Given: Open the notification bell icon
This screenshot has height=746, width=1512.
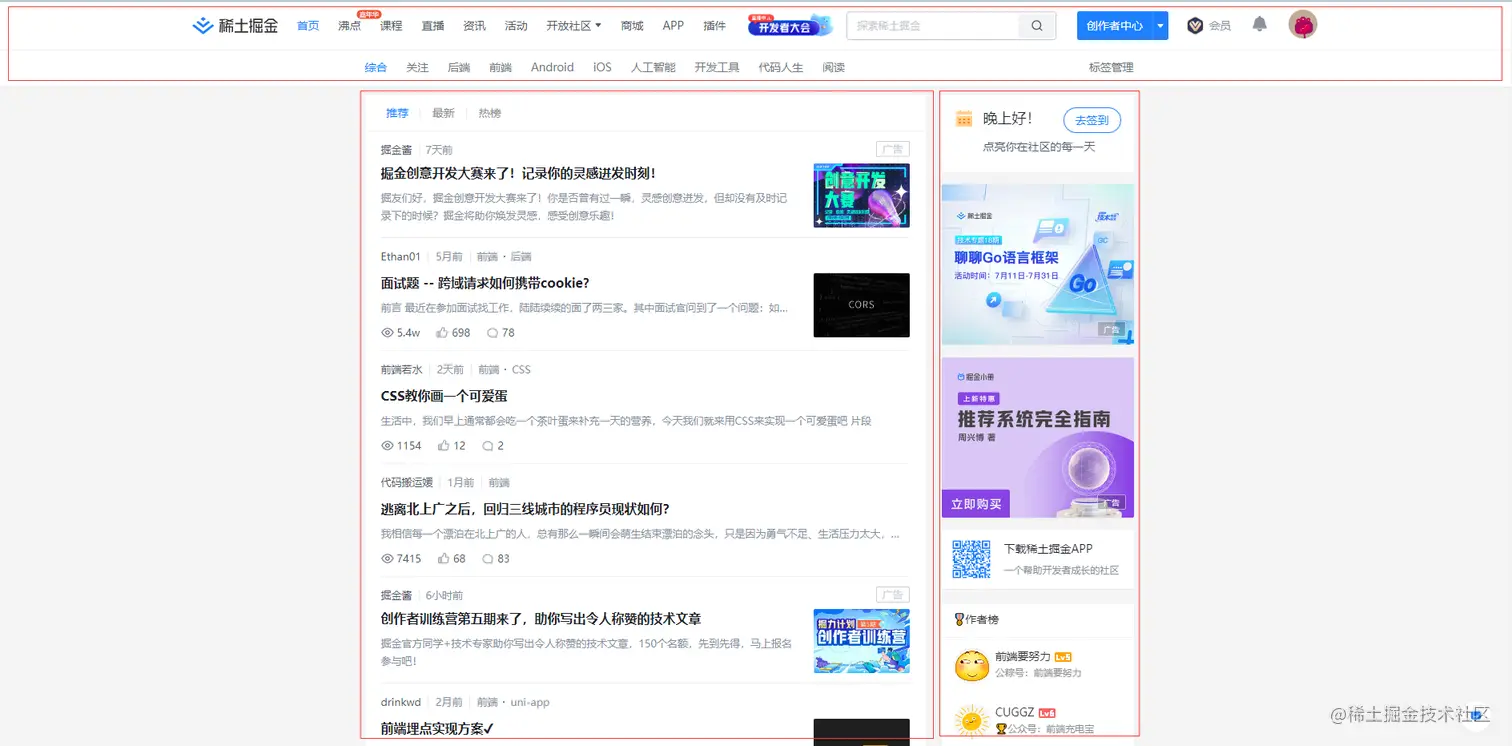Looking at the screenshot, I should pos(1259,25).
